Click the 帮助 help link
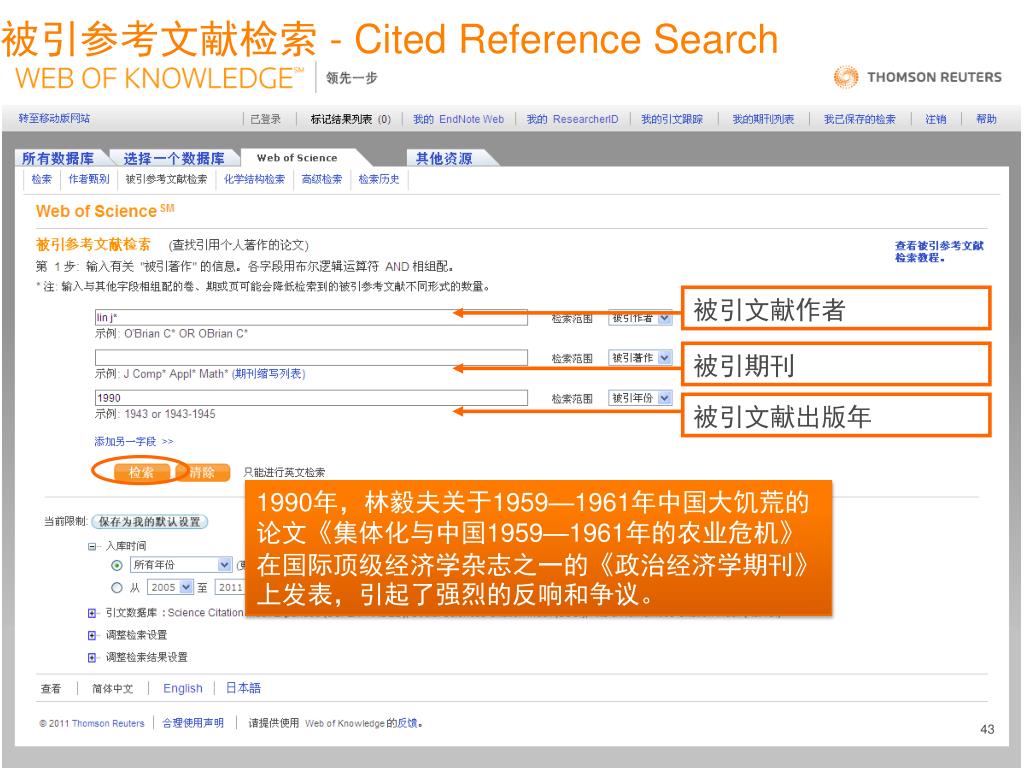 tap(986, 119)
